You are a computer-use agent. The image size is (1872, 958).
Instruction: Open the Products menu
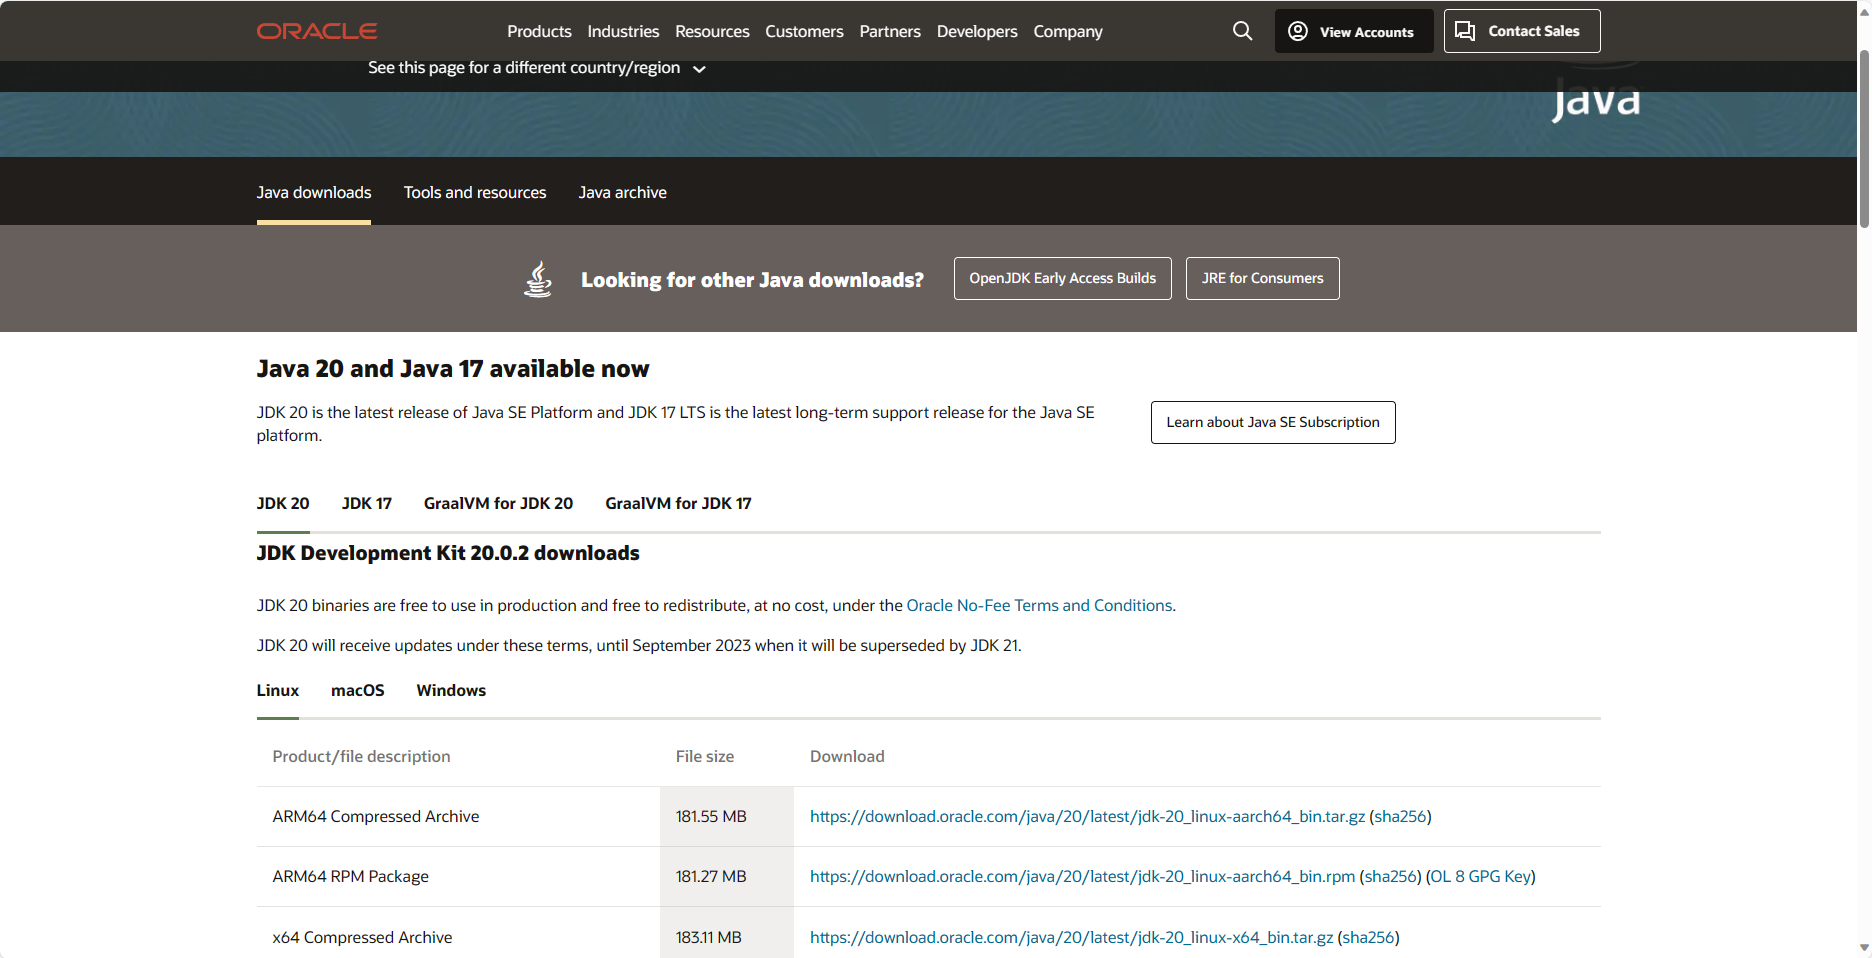point(539,31)
